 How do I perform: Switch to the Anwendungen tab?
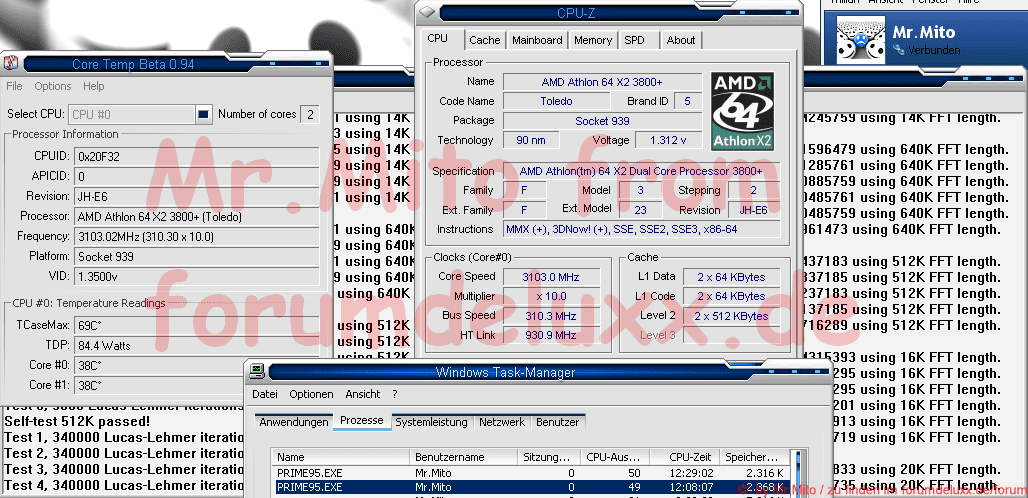[294, 422]
